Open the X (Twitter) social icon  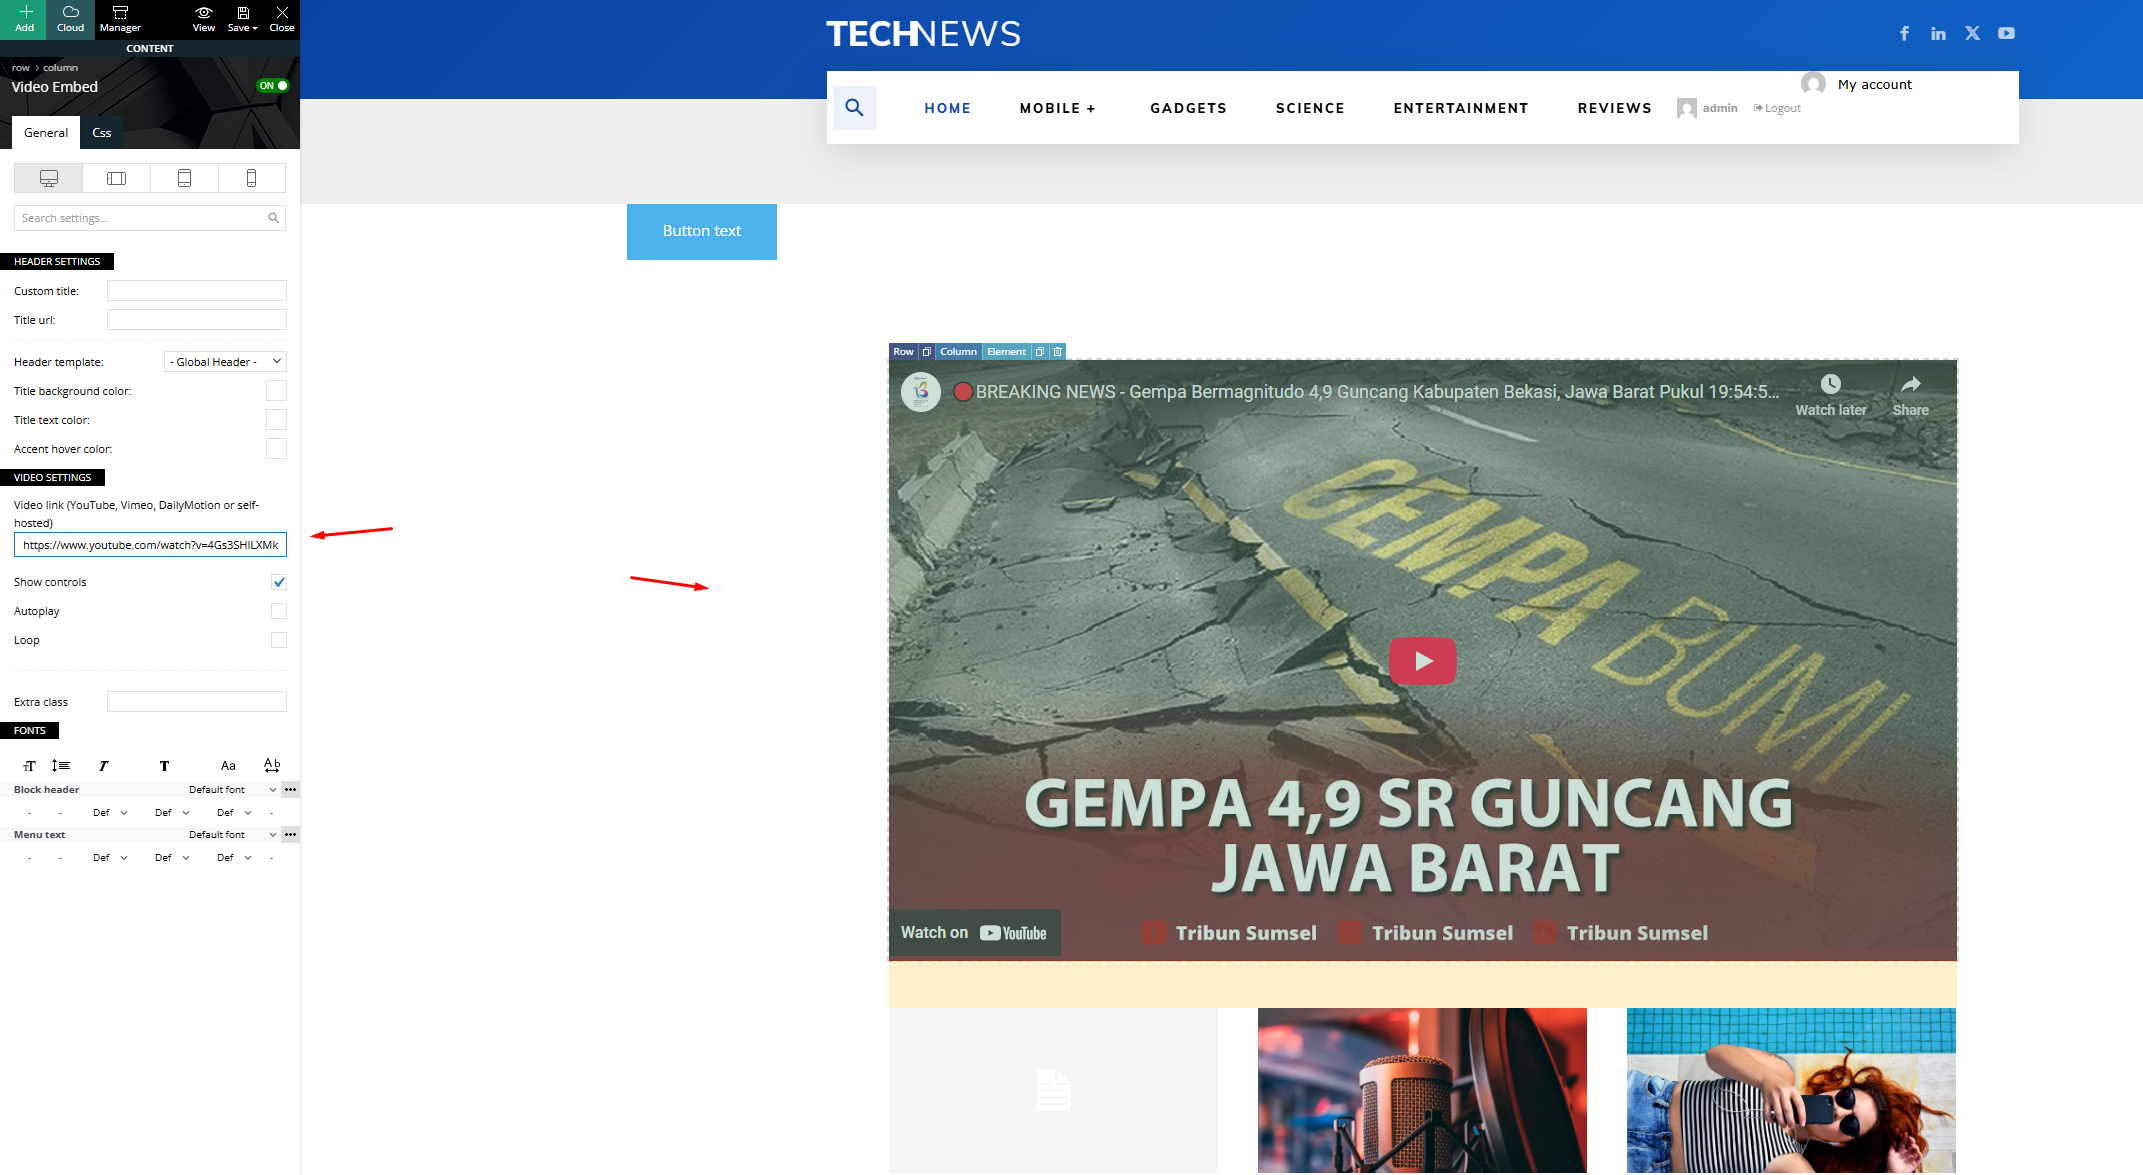(1972, 34)
